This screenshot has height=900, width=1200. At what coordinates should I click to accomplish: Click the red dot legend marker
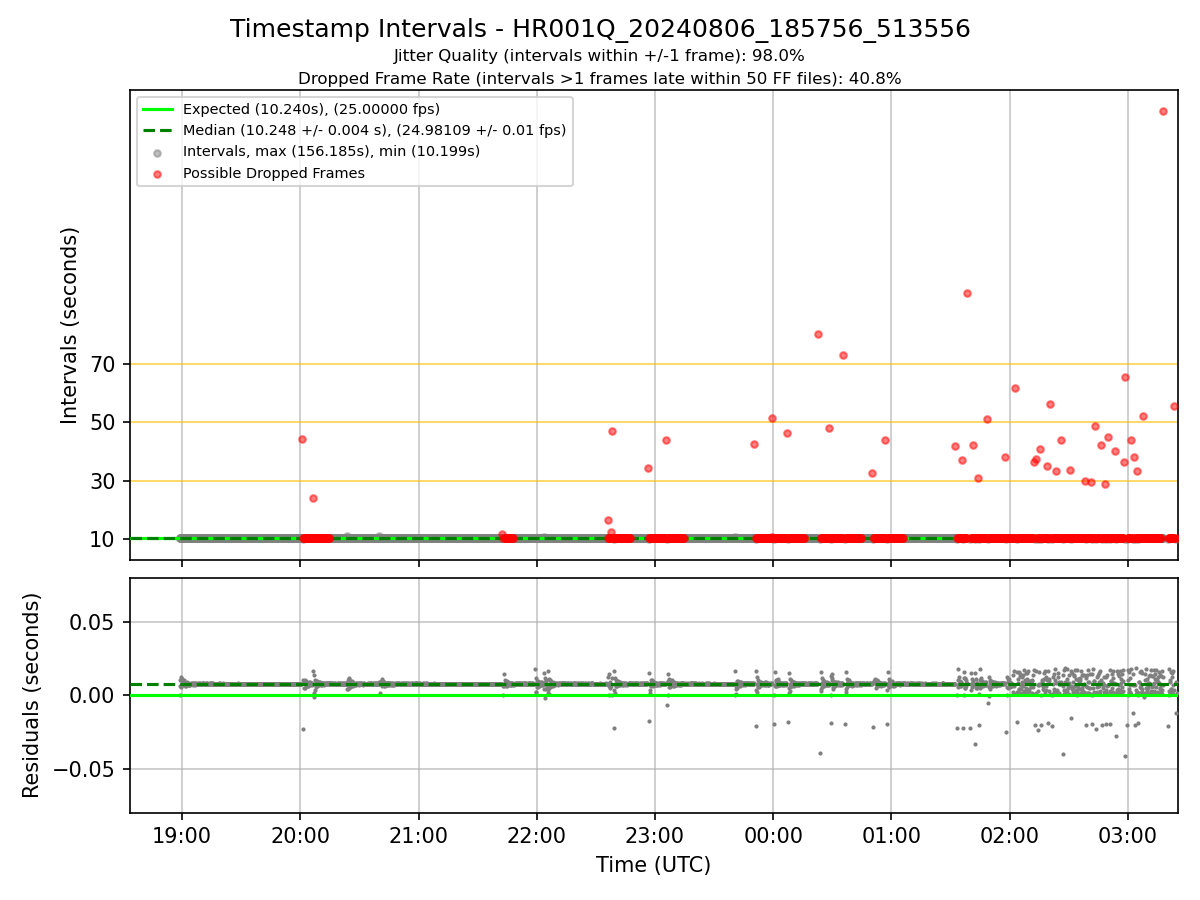tap(158, 173)
